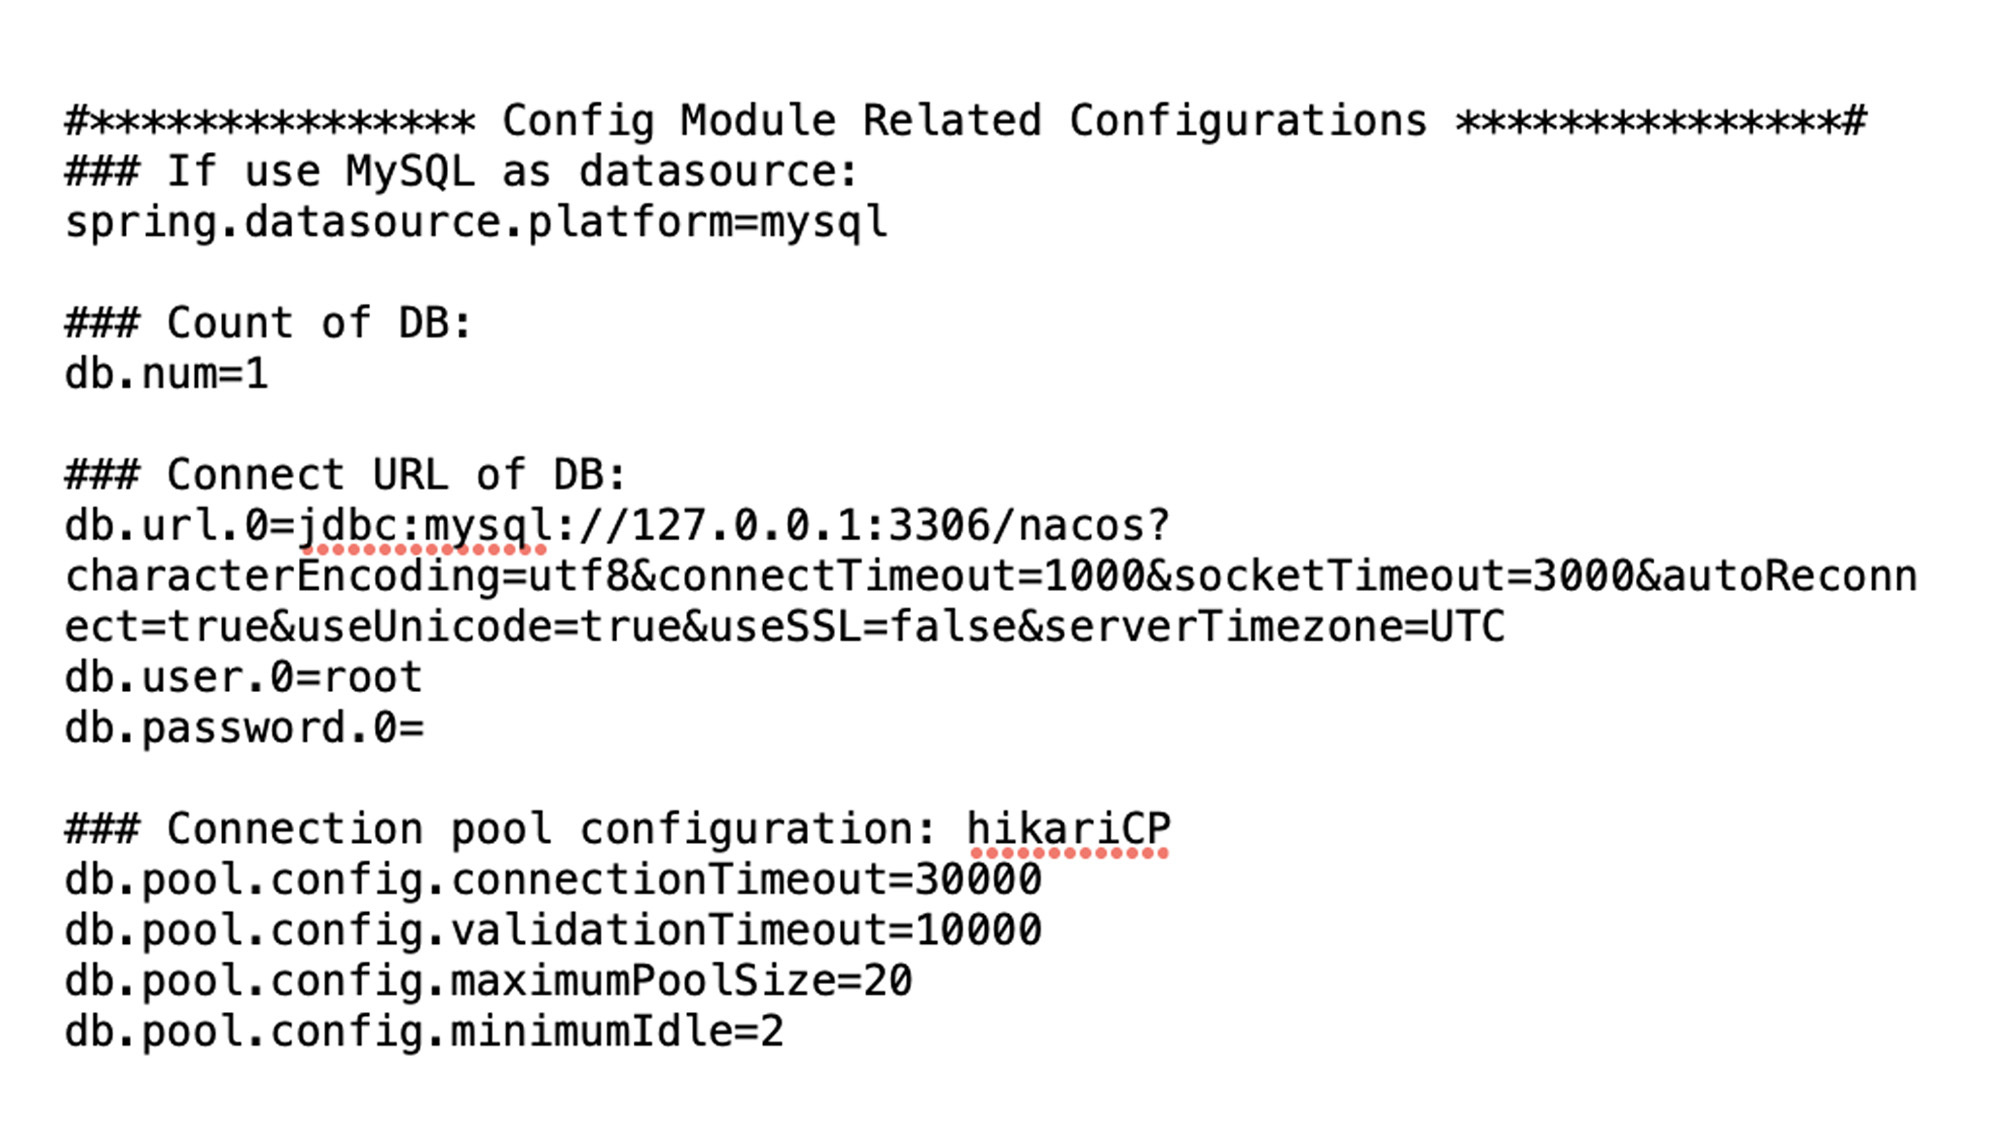Screen dimensions: 2000x1143
Task: Click the 'Connect URL of DB' comment
Action: pyautogui.click(x=345, y=475)
